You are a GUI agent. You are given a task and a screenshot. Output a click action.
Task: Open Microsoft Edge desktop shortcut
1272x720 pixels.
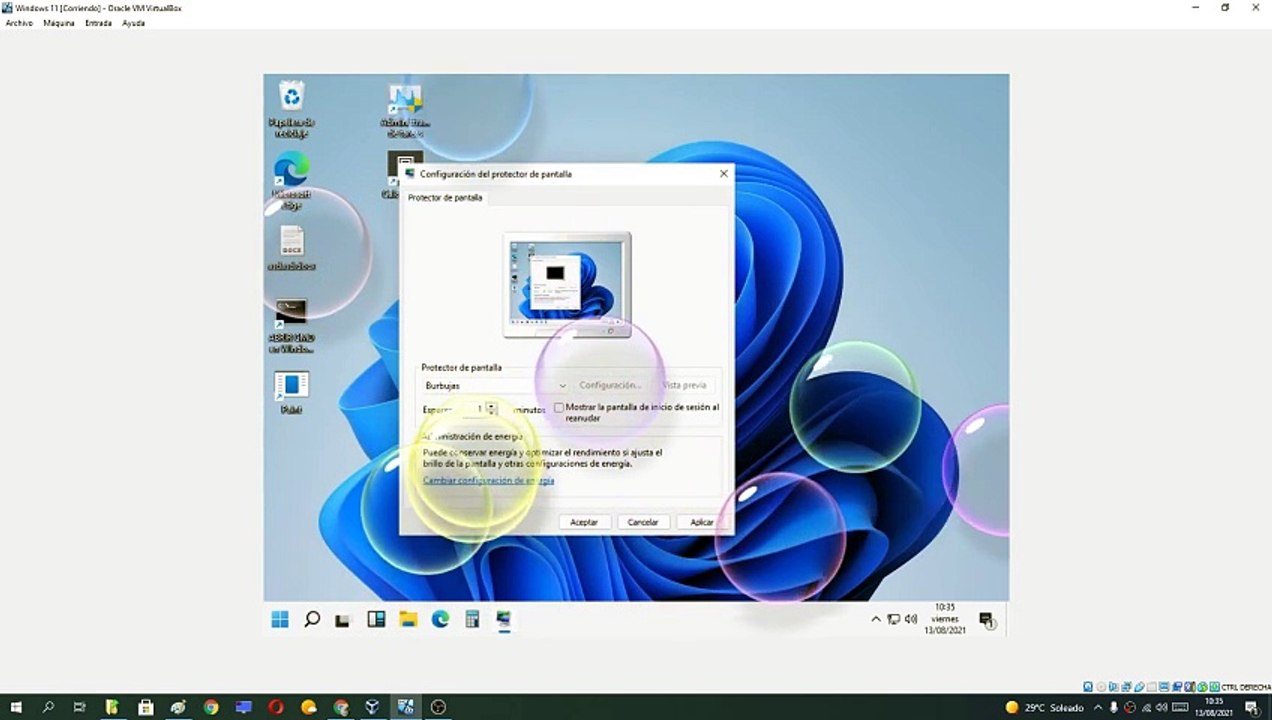[x=291, y=180]
